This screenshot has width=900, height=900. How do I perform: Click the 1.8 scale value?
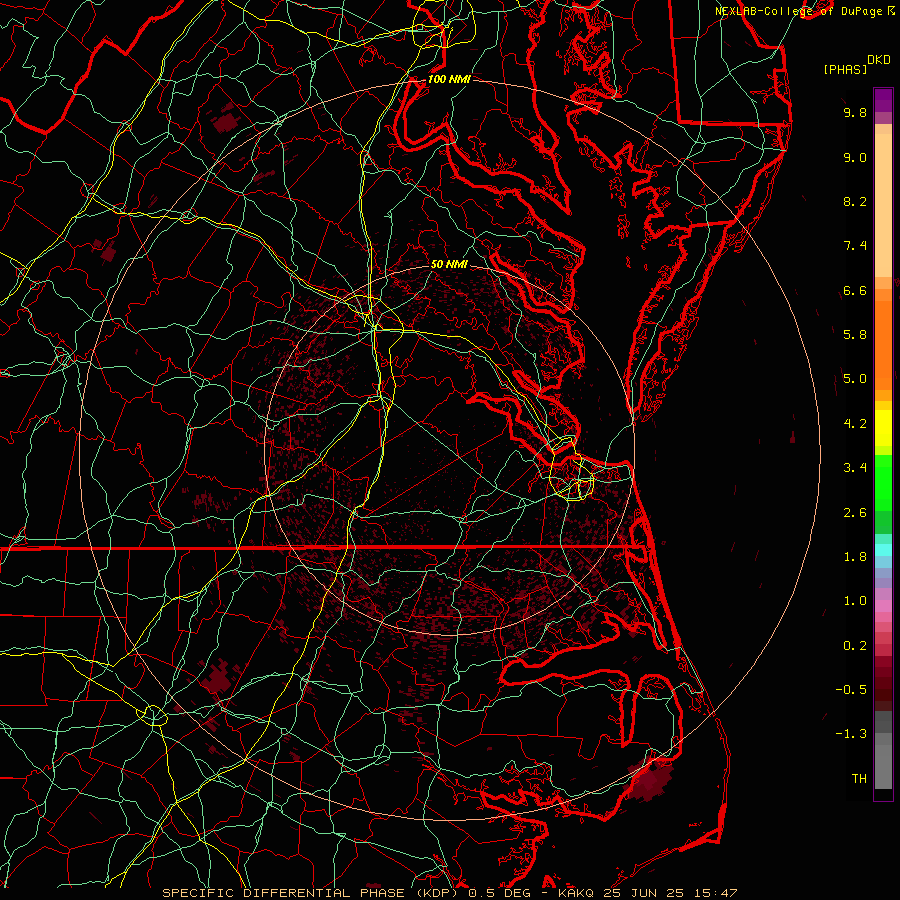[855, 557]
